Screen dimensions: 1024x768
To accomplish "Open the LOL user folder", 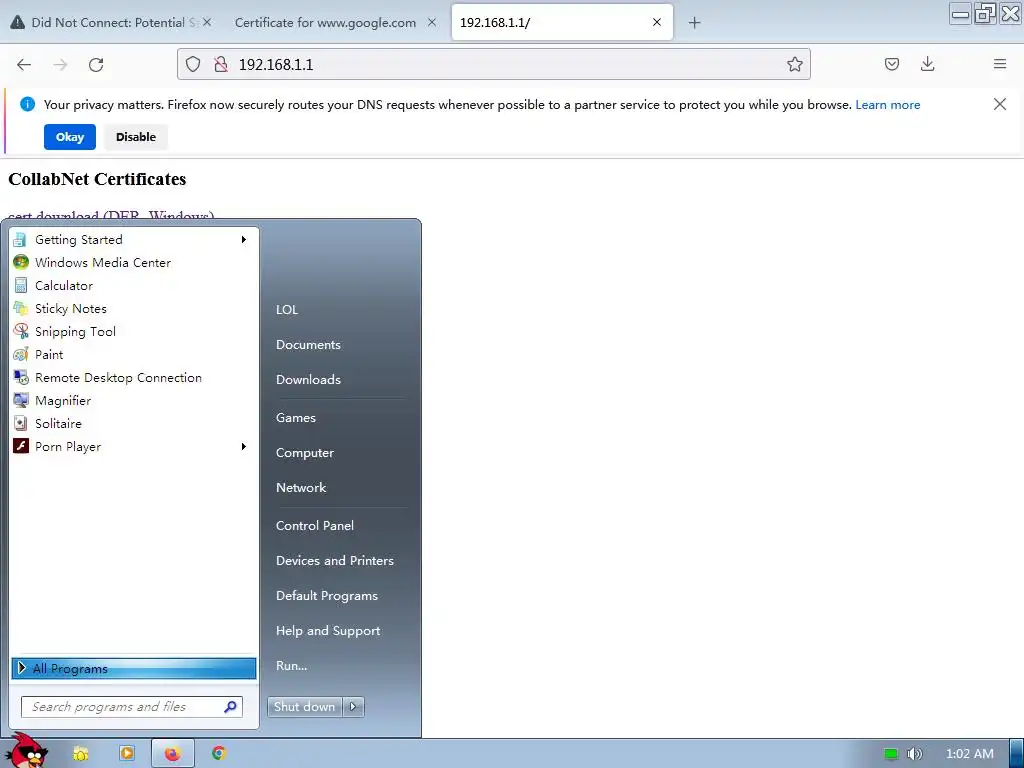I will pos(287,310).
